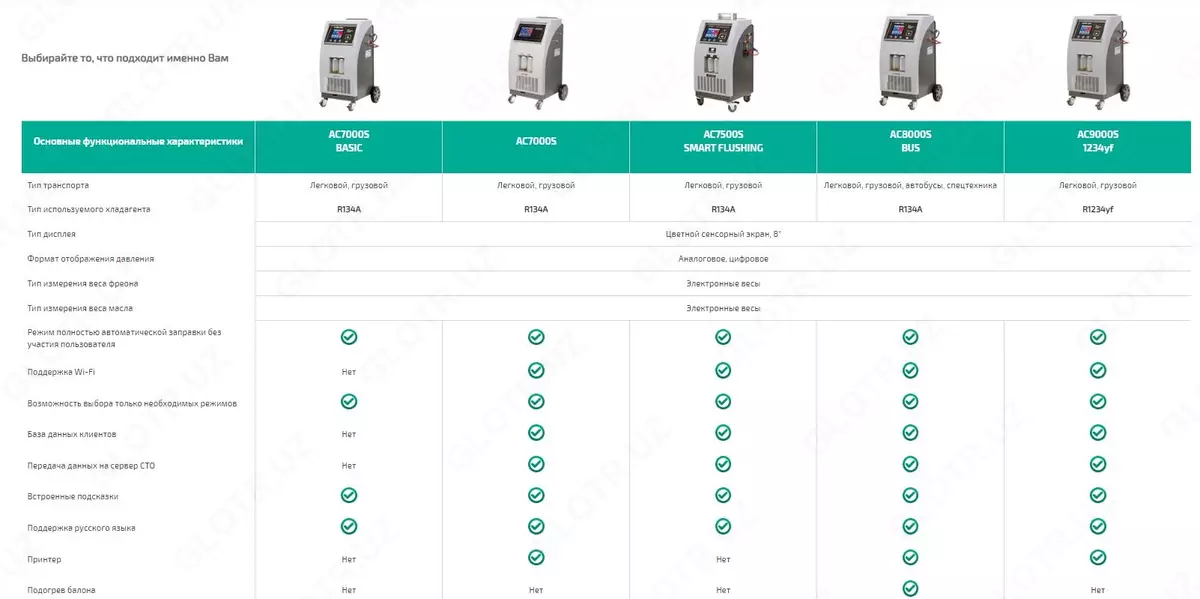This screenshot has height=599, width=1200.
Task: Click the auto-refill mode checkmark for AC7000S BASIC
Action: click(x=348, y=337)
